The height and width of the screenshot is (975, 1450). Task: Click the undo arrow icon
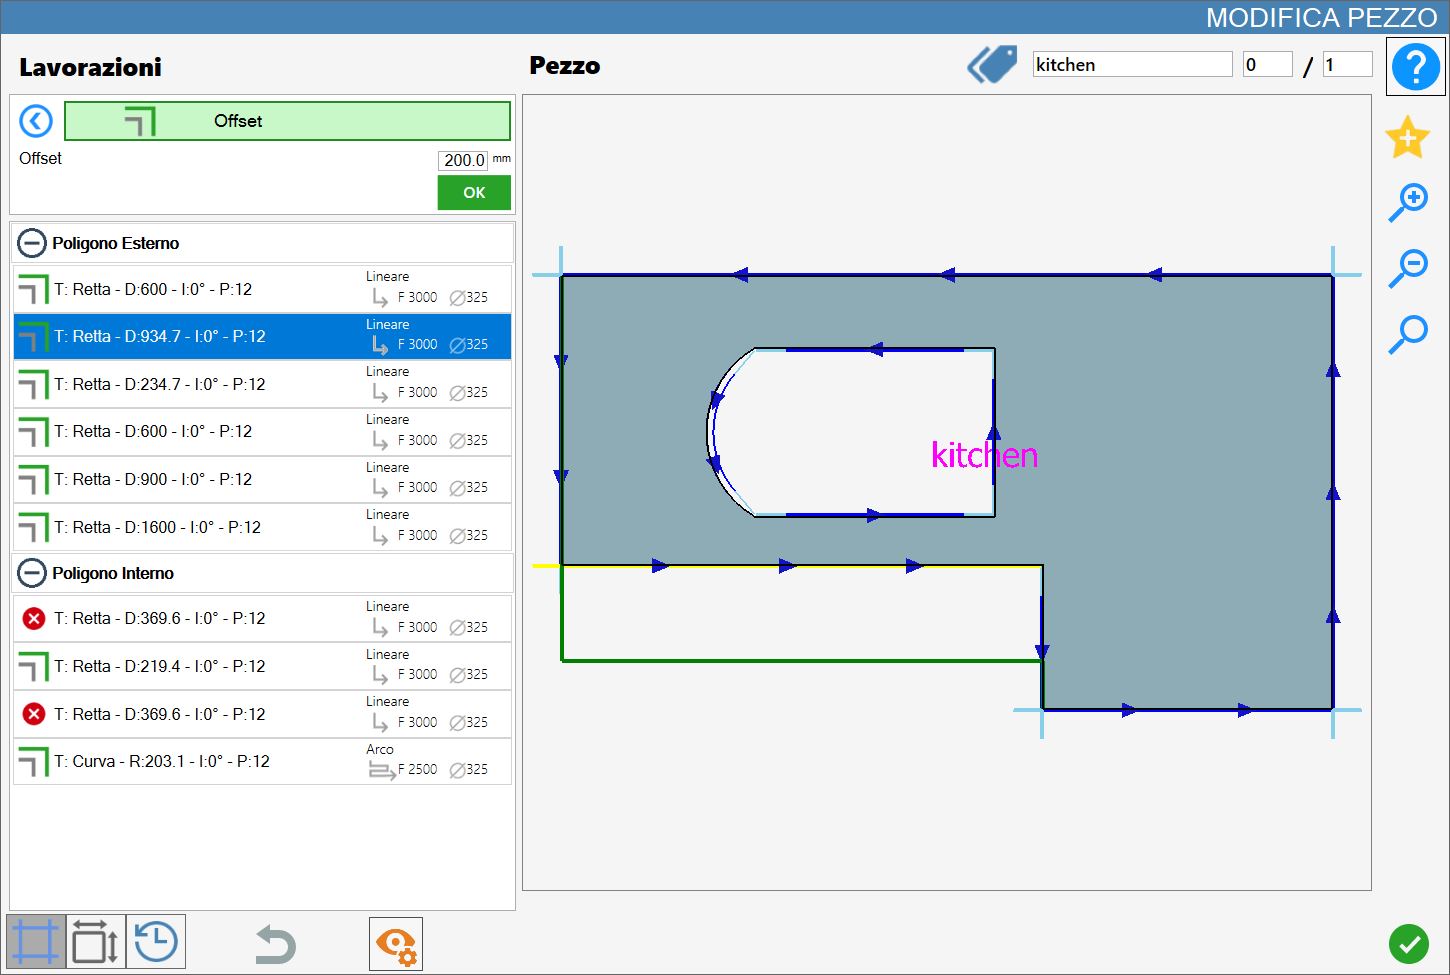pos(275,944)
